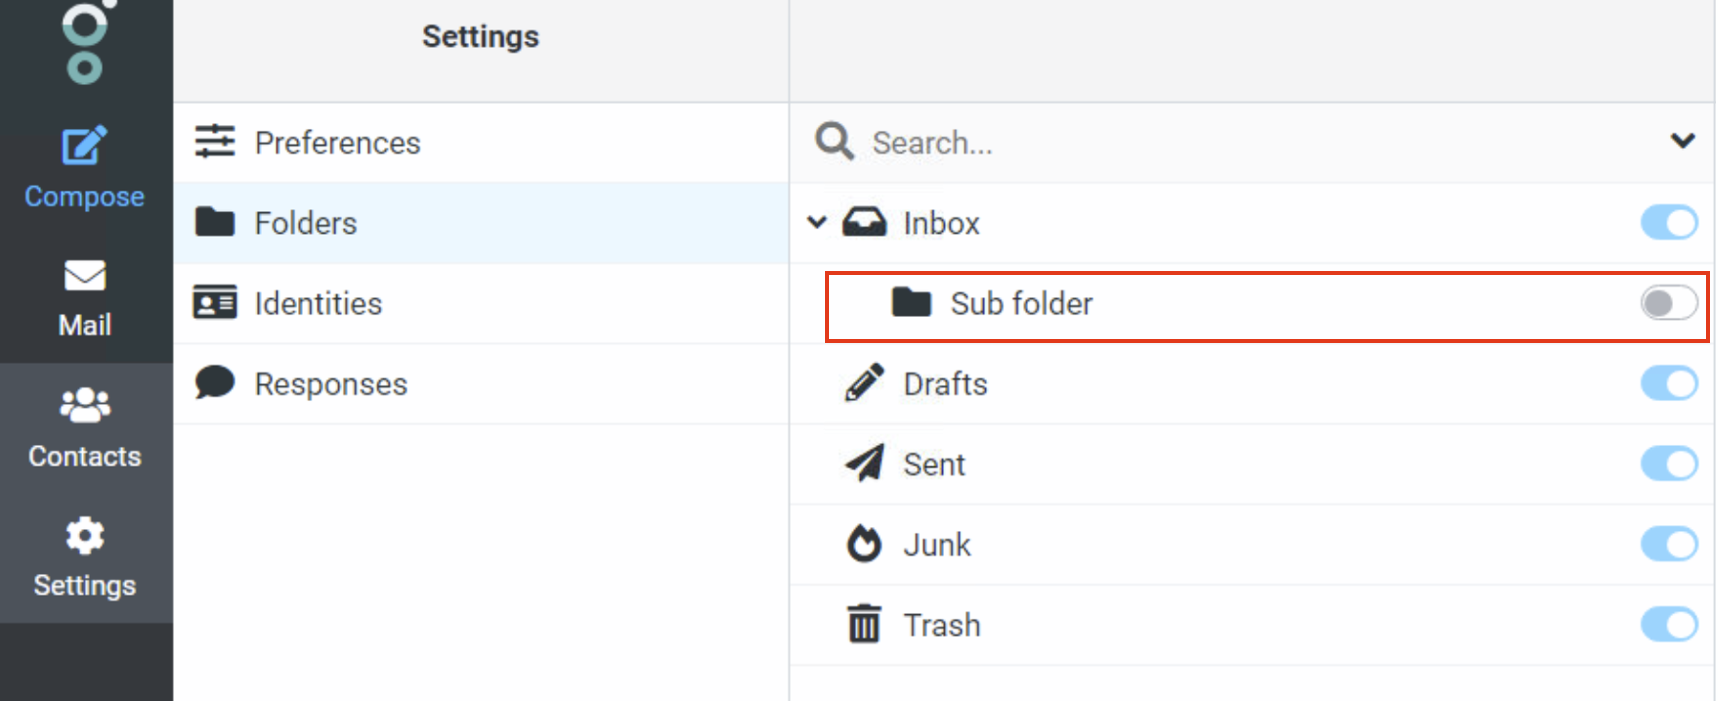Click the Drafts pencil icon
This screenshot has width=1718, height=701.
(864, 383)
